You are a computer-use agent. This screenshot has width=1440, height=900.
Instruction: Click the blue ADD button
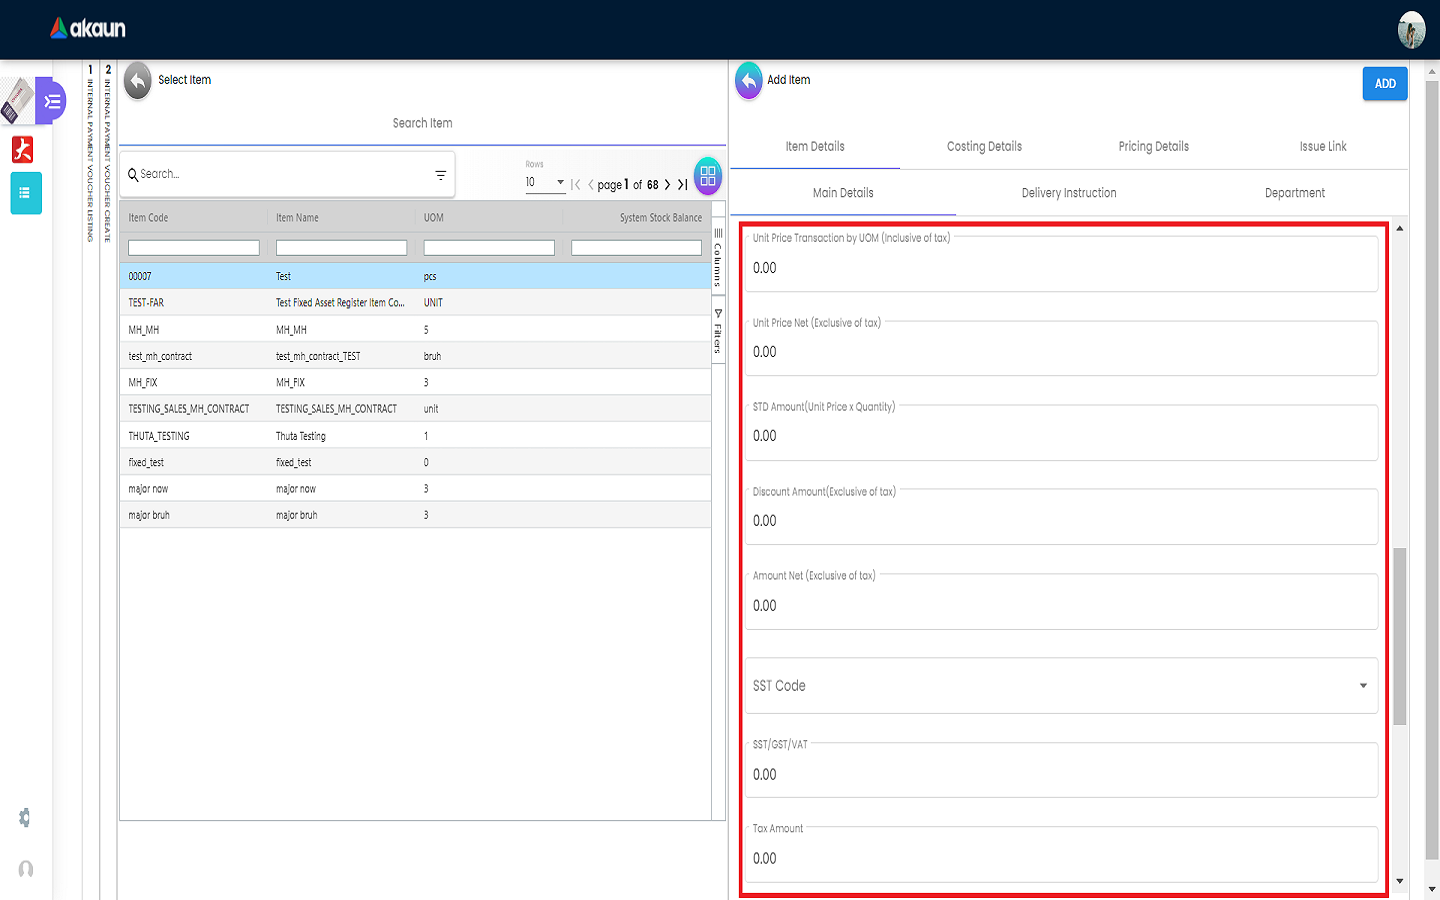pos(1384,84)
